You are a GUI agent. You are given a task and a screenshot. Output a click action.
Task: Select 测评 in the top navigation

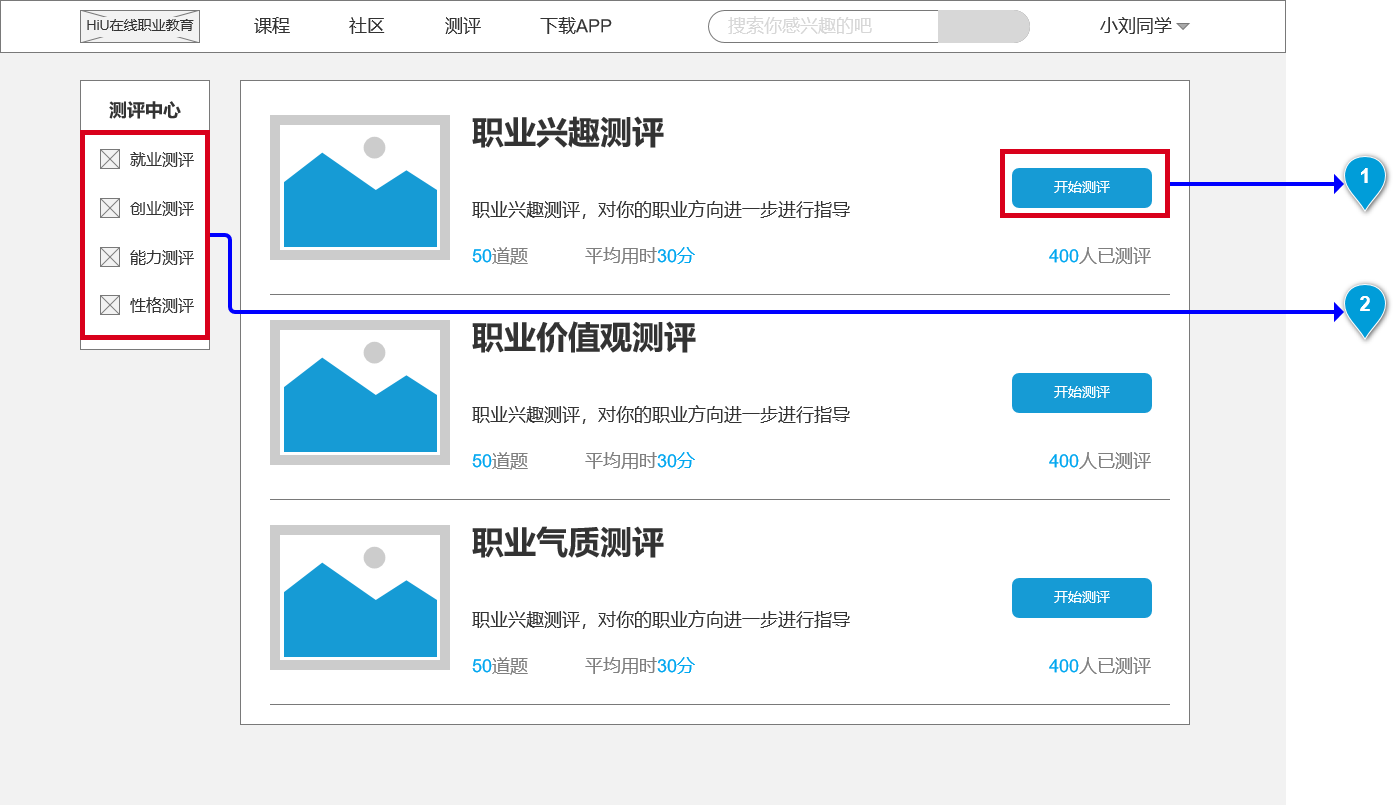click(x=463, y=26)
